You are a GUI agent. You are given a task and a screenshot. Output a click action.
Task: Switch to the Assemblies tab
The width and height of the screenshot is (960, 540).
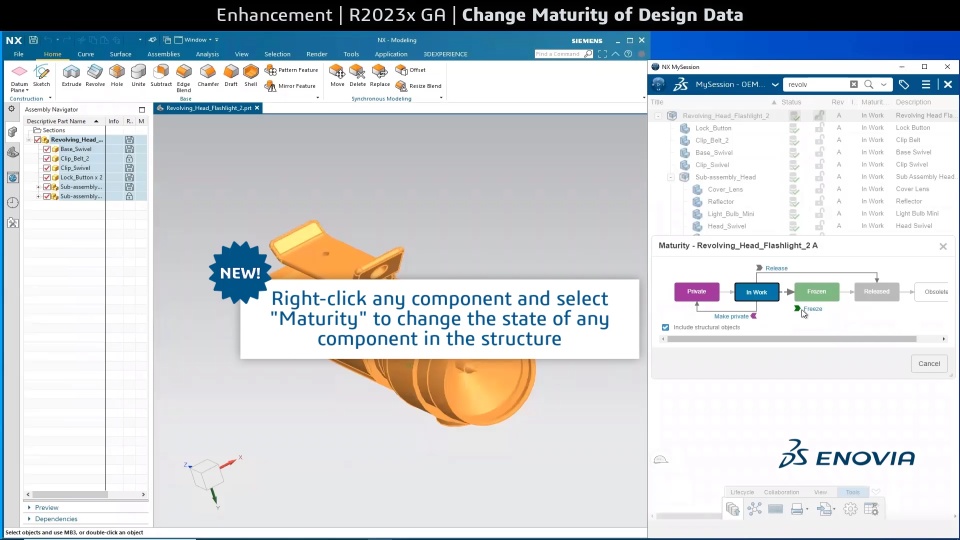163,54
